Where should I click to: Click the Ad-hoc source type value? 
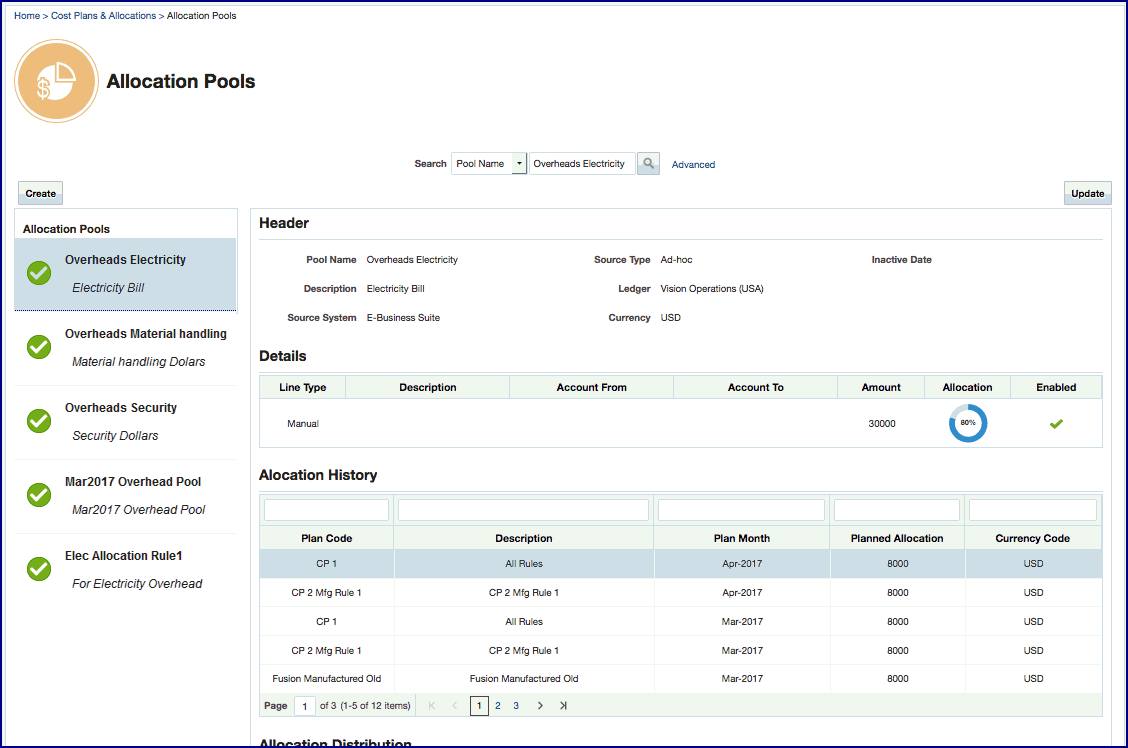point(677,260)
